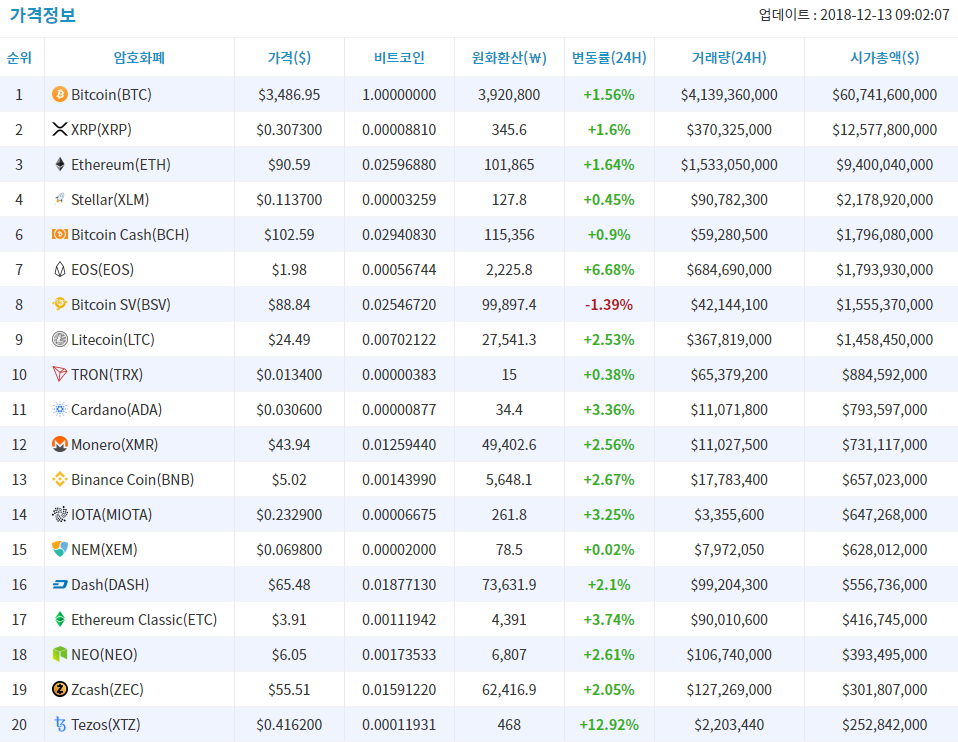Click the Dash logo icon
Image resolution: width=958 pixels, height=742 pixels.
(x=59, y=584)
